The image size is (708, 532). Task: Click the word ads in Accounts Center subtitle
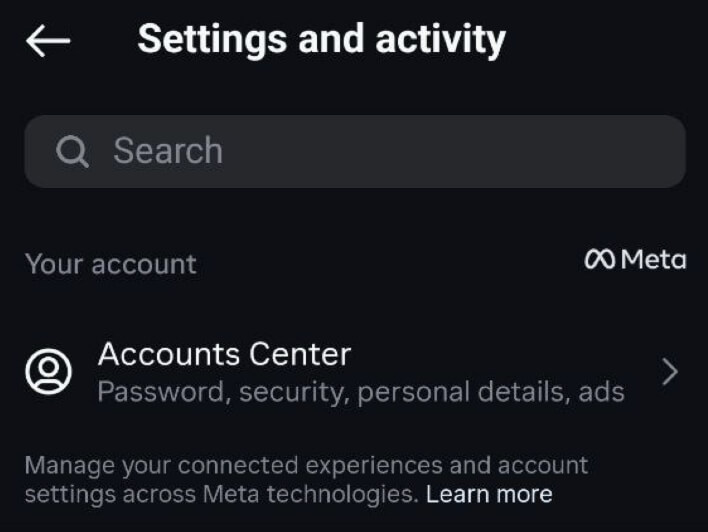[601, 392]
